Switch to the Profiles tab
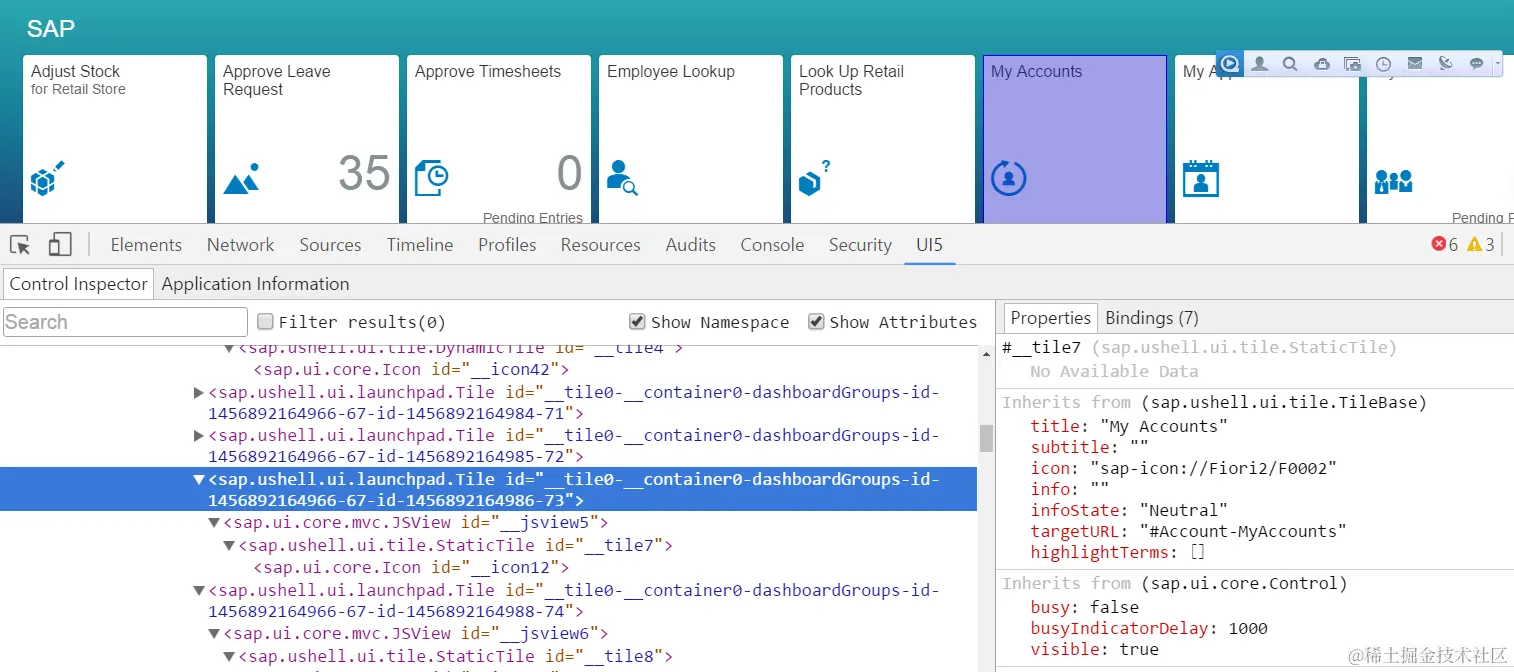This screenshot has width=1514, height=672. 507,245
